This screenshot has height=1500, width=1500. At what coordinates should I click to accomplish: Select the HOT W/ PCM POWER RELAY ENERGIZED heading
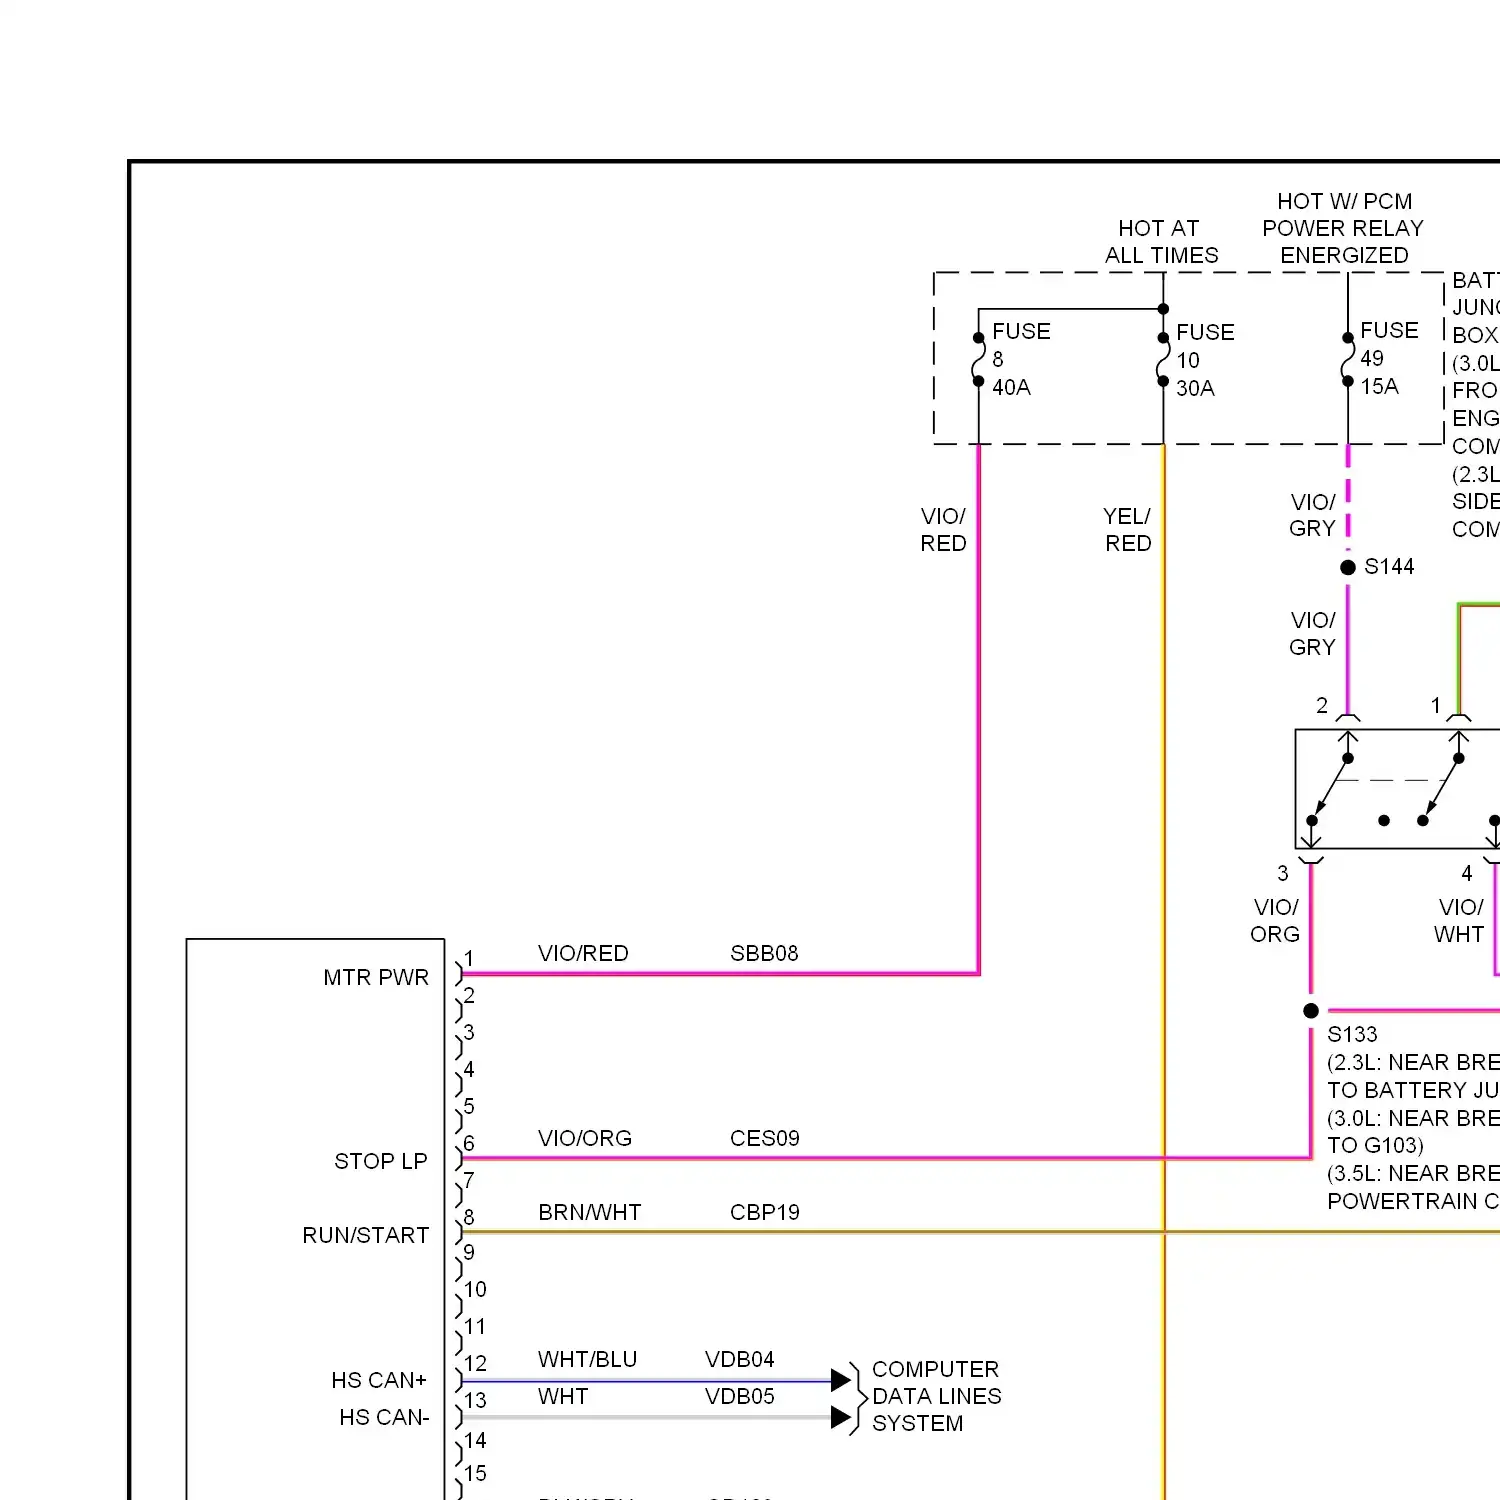click(x=1343, y=228)
